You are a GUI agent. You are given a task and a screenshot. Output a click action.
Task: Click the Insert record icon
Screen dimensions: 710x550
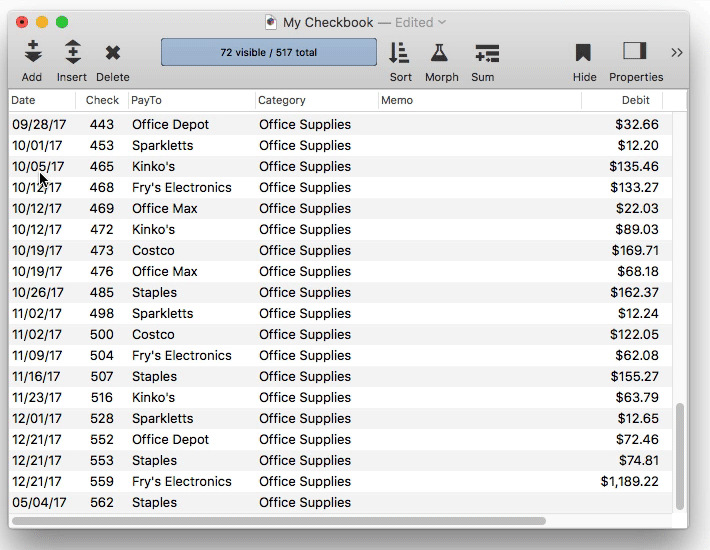[72, 53]
